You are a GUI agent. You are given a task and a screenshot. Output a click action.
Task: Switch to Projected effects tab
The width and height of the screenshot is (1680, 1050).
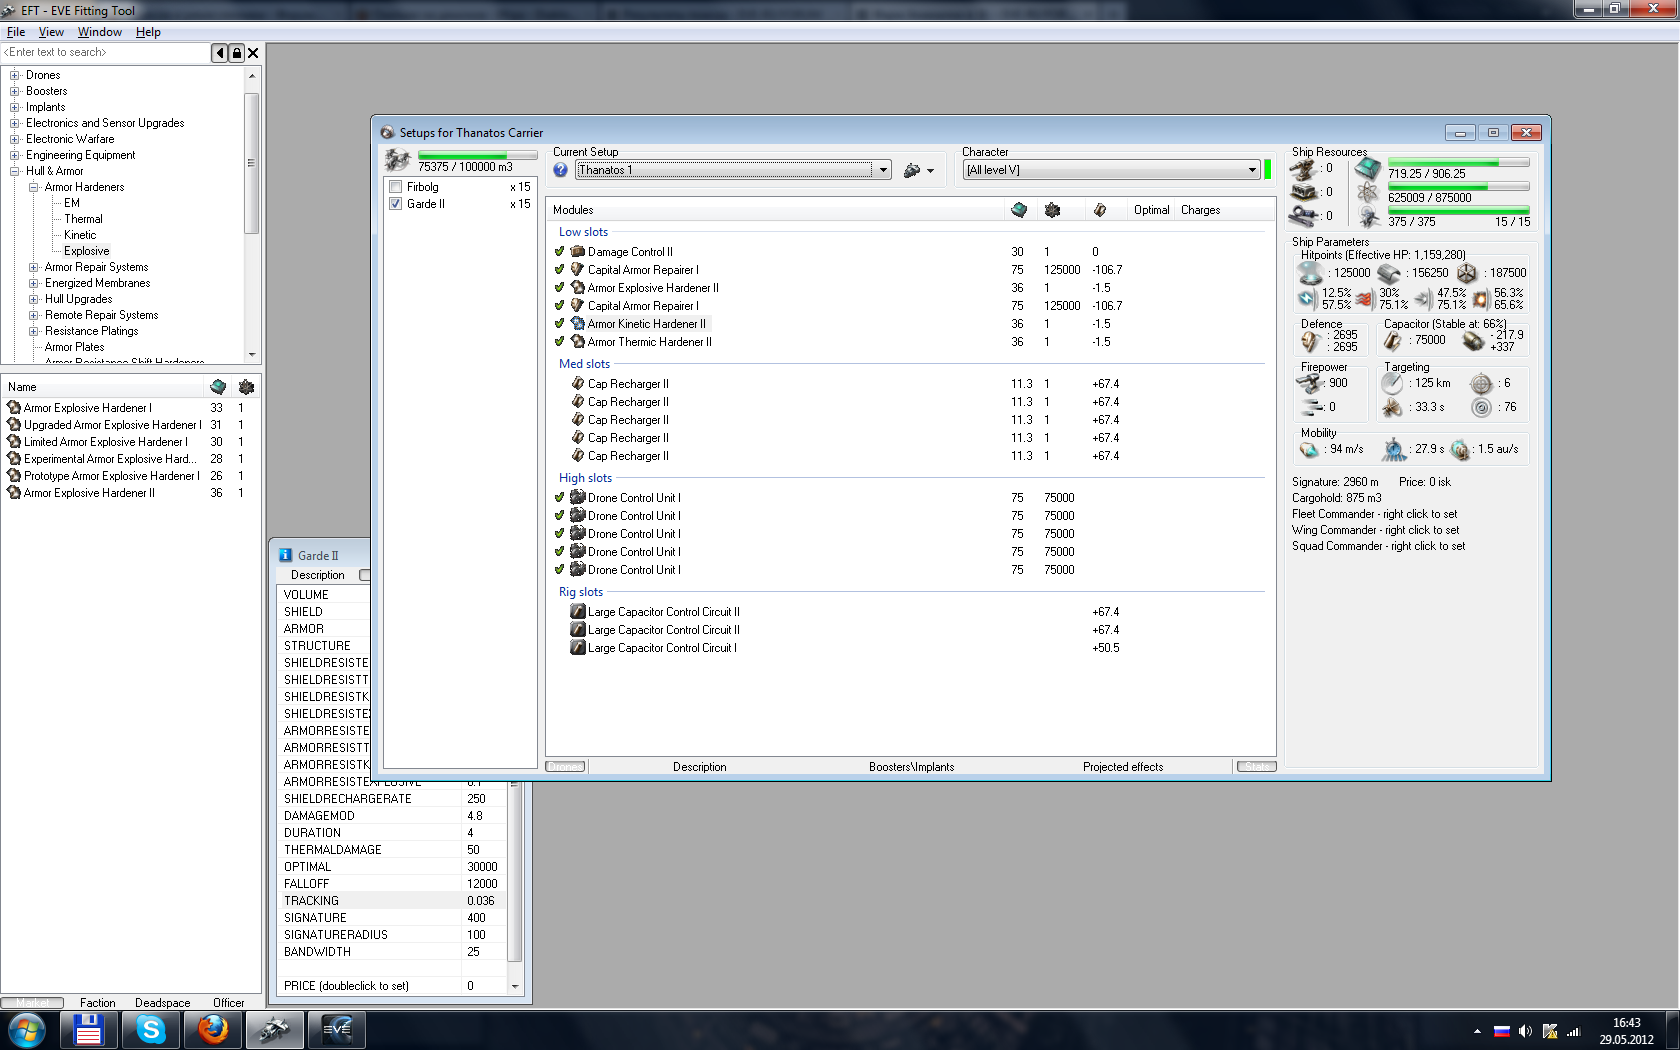[x=1123, y=767]
